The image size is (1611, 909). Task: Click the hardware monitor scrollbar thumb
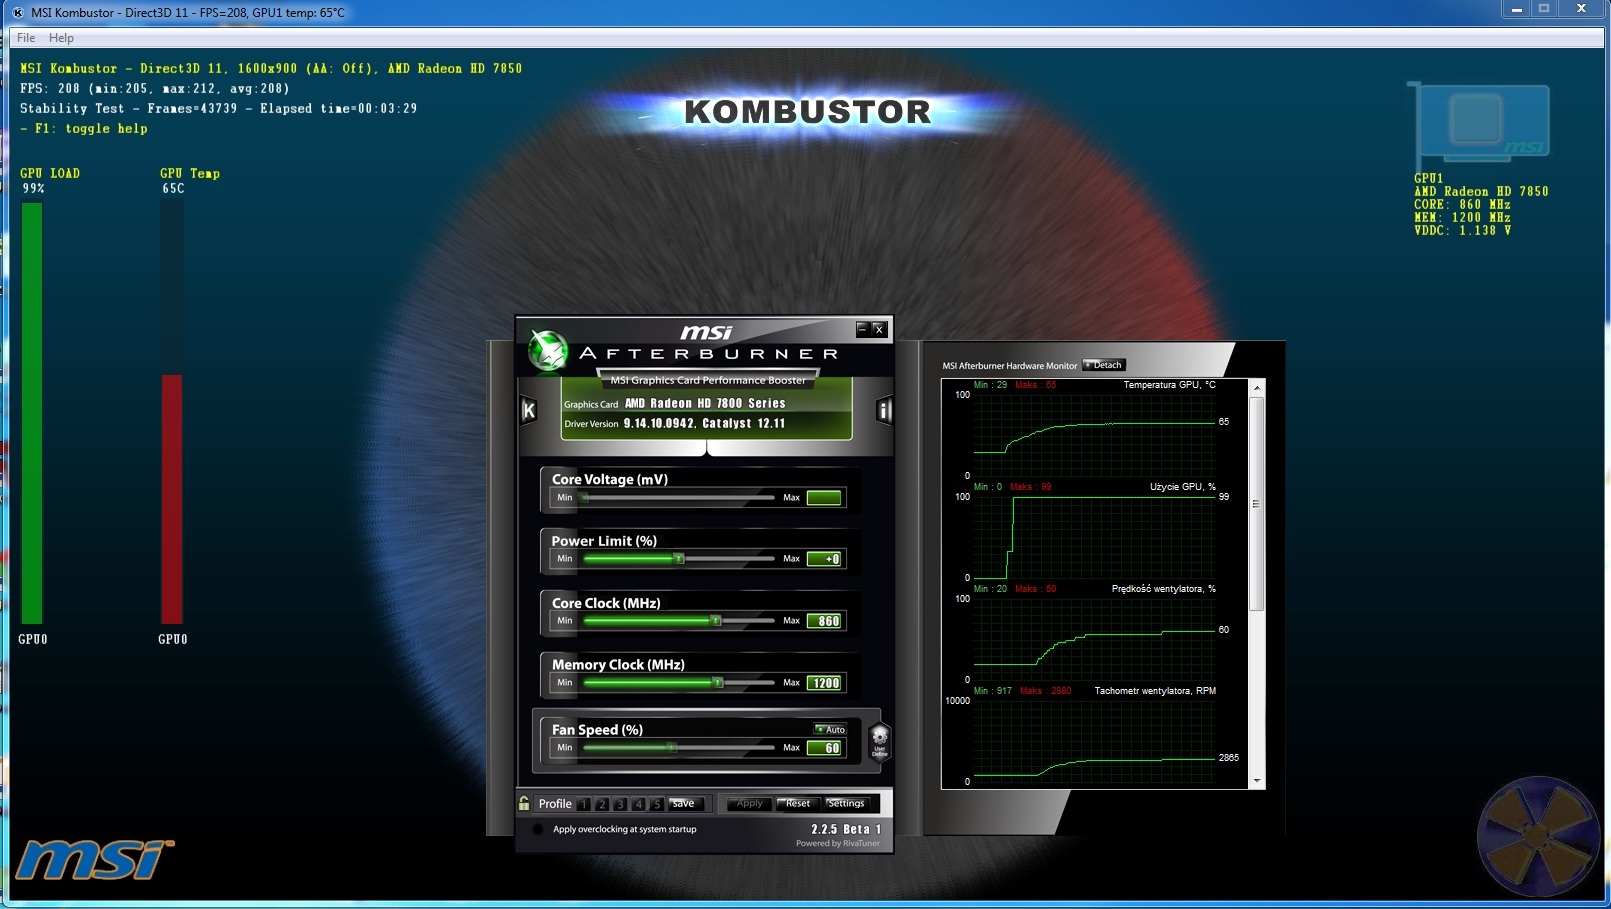pyautogui.click(x=1257, y=503)
